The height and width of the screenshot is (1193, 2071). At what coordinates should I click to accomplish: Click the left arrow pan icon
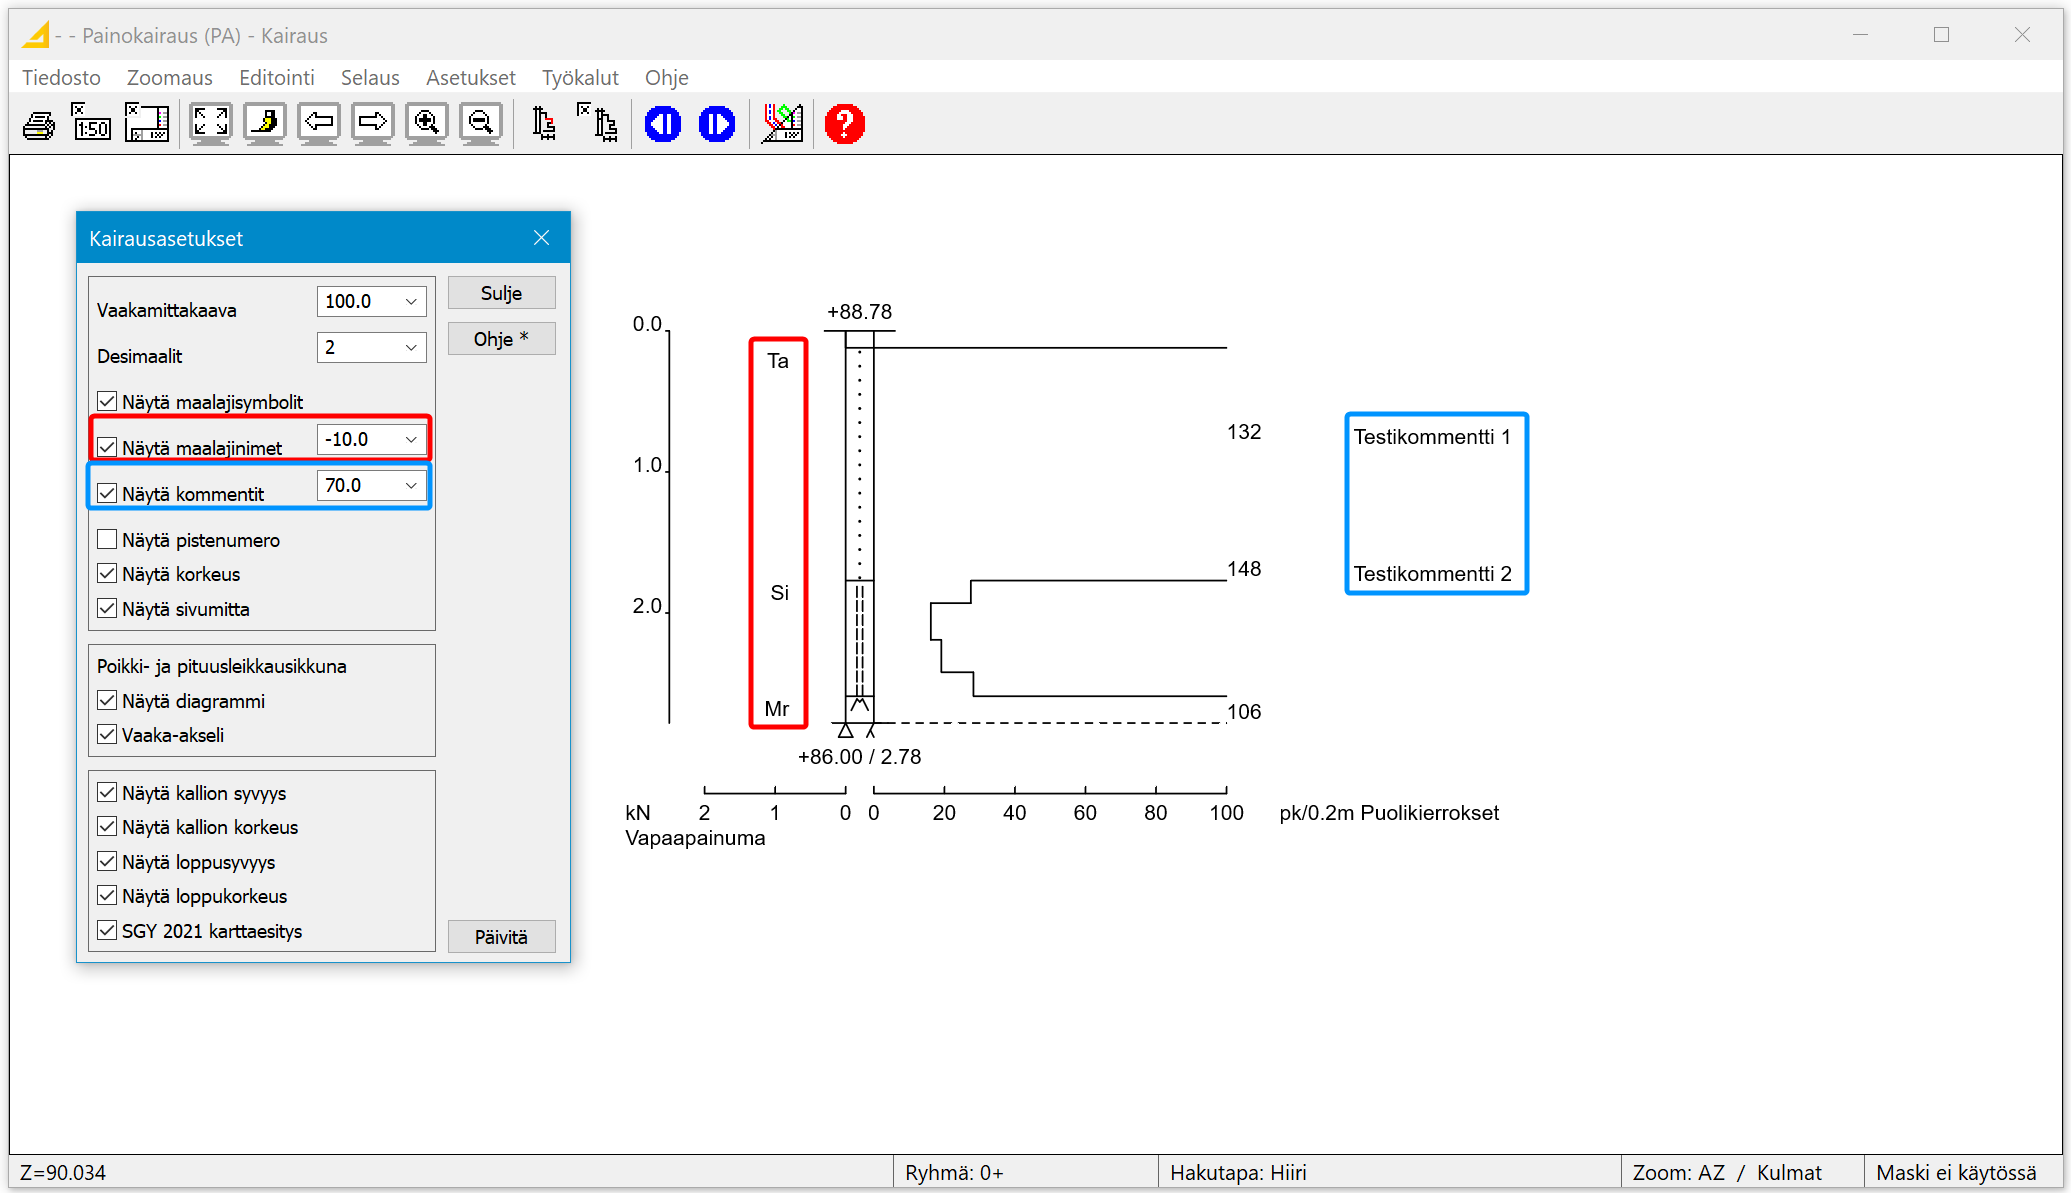319,124
